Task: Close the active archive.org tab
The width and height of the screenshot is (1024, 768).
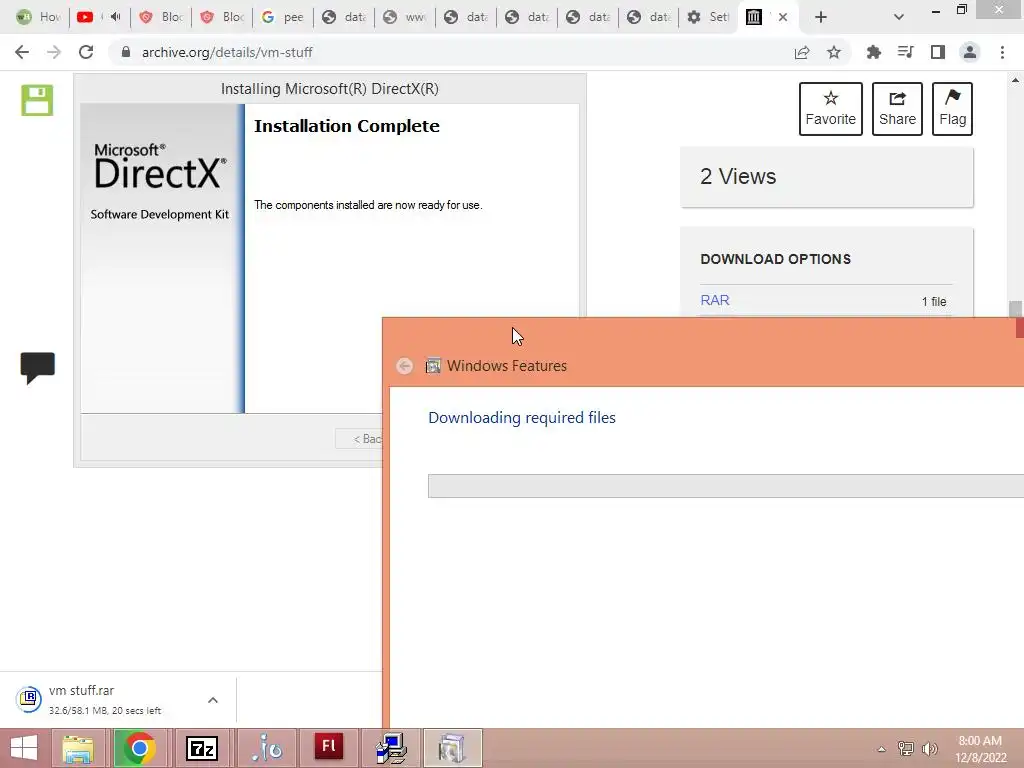Action: tap(782, 17)
